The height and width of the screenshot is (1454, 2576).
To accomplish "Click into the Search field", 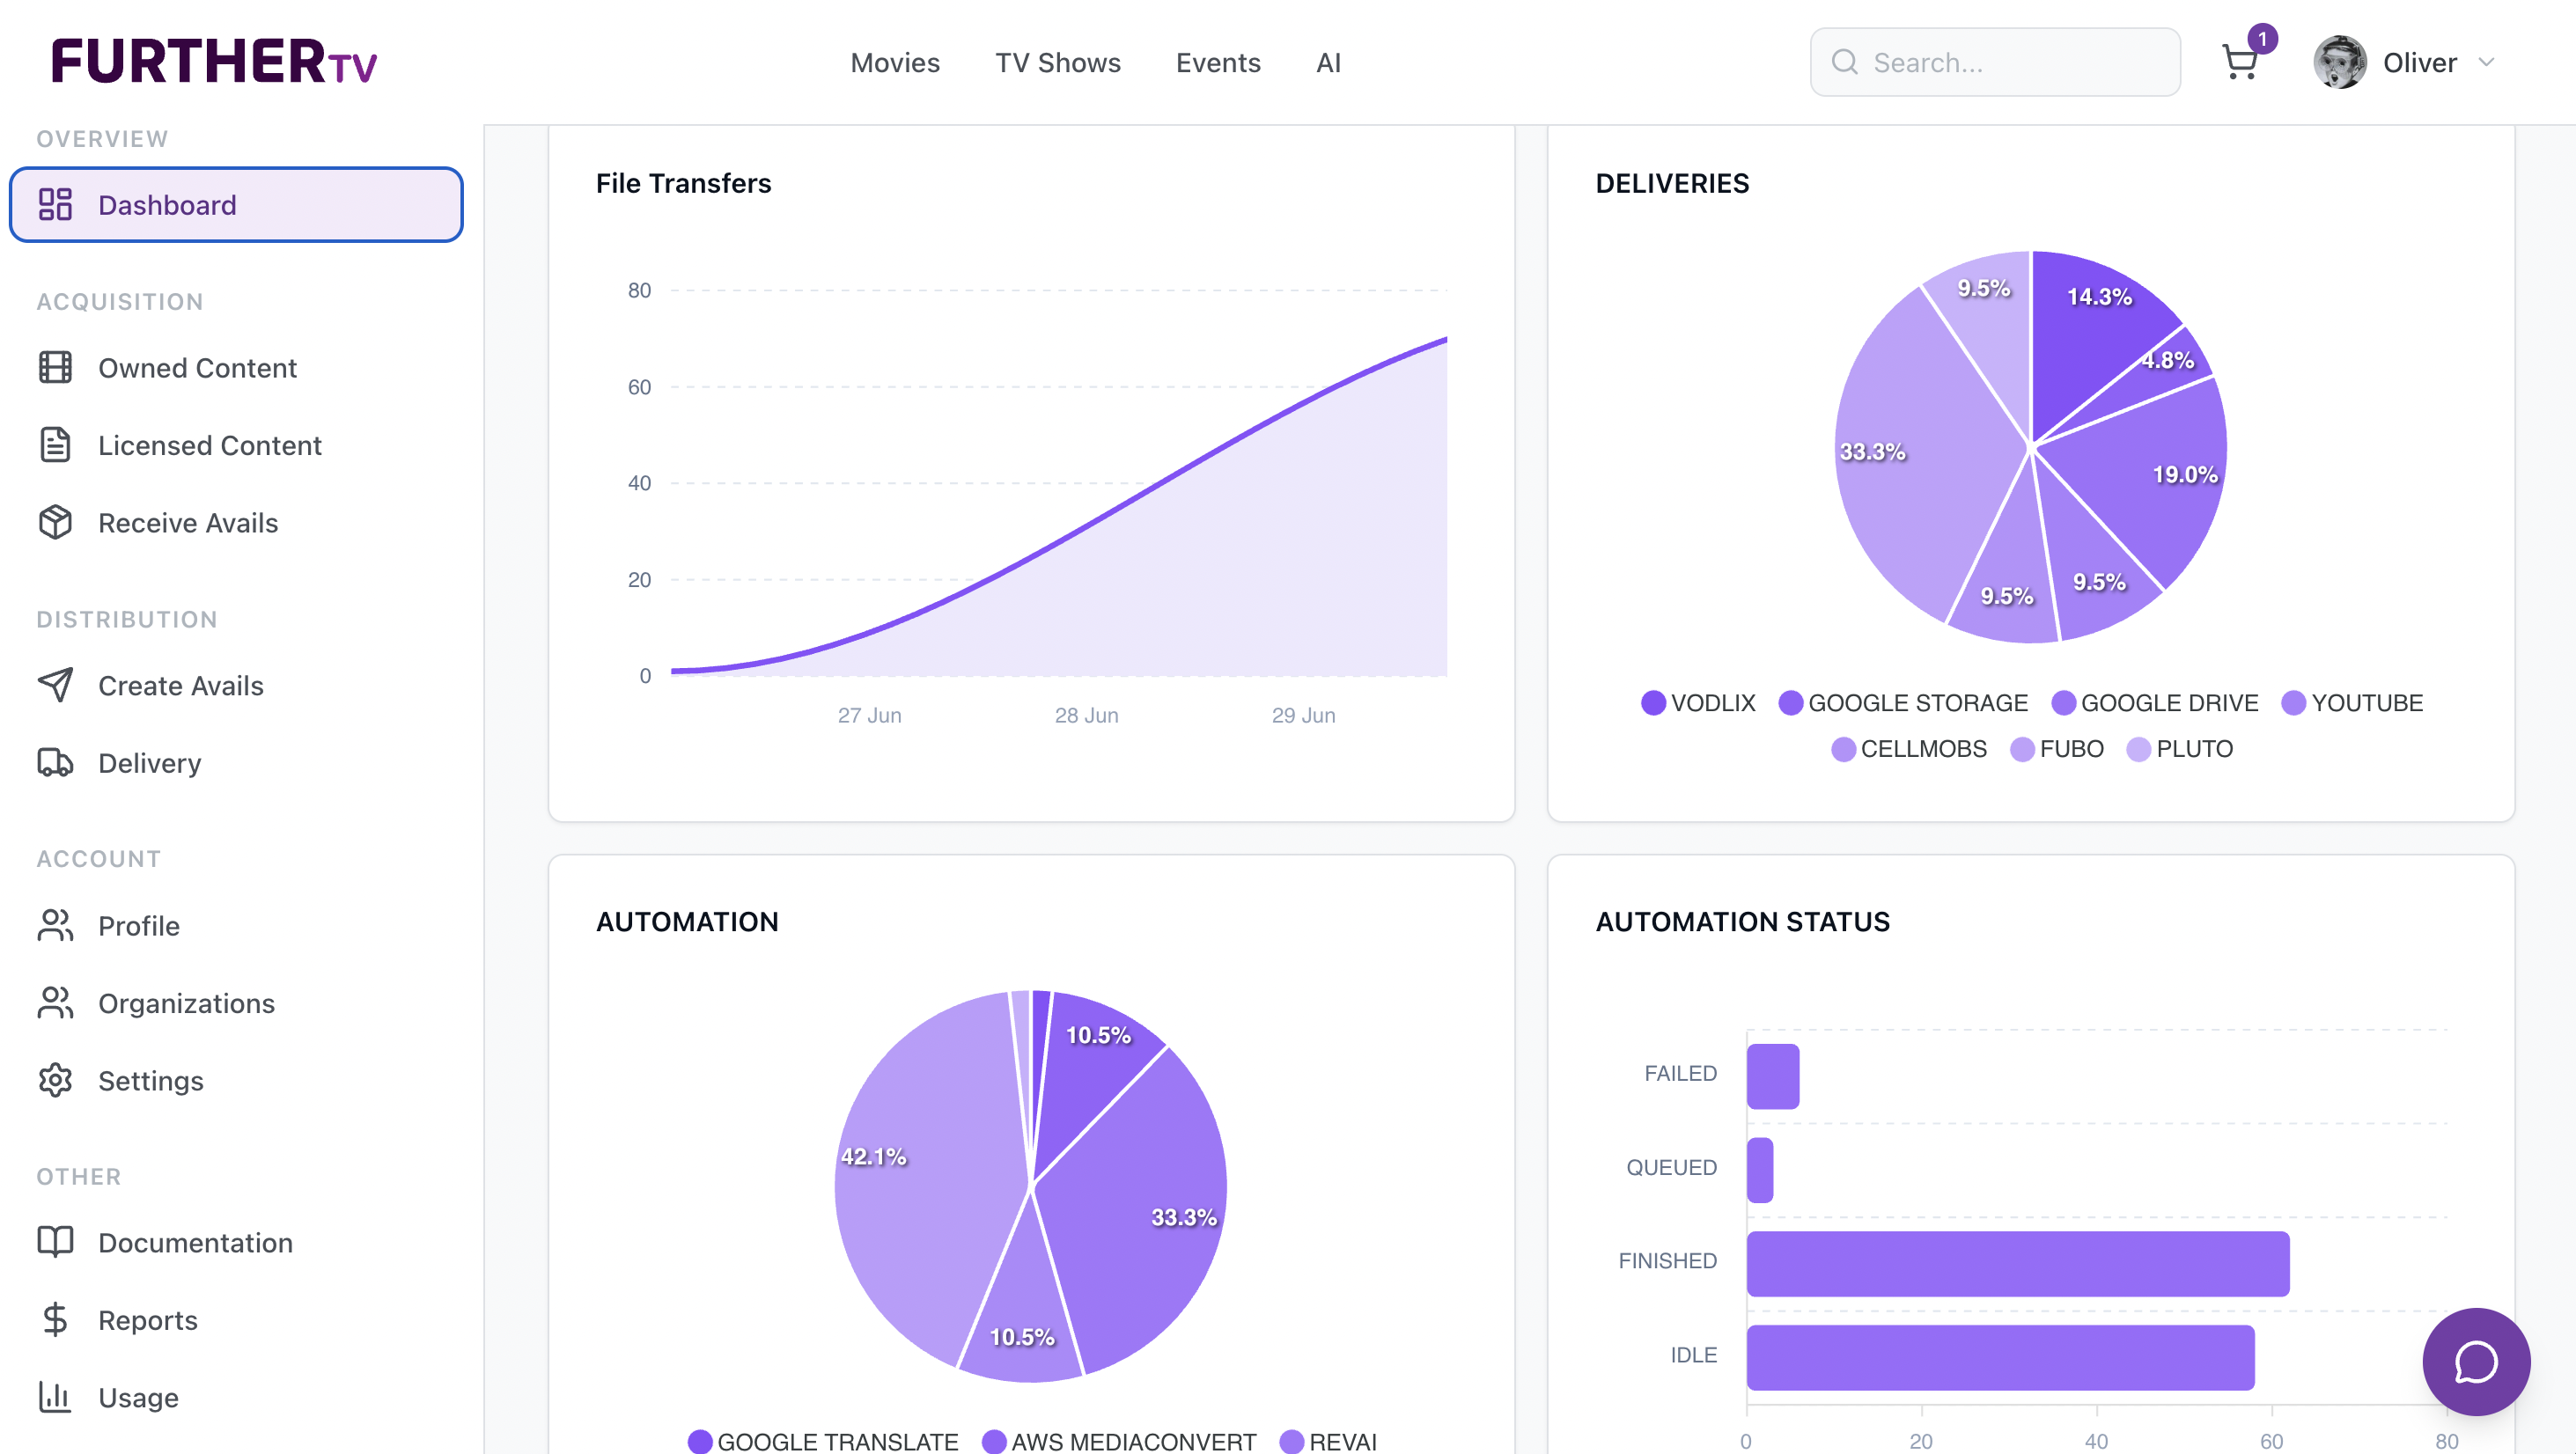I will 1994,62.
